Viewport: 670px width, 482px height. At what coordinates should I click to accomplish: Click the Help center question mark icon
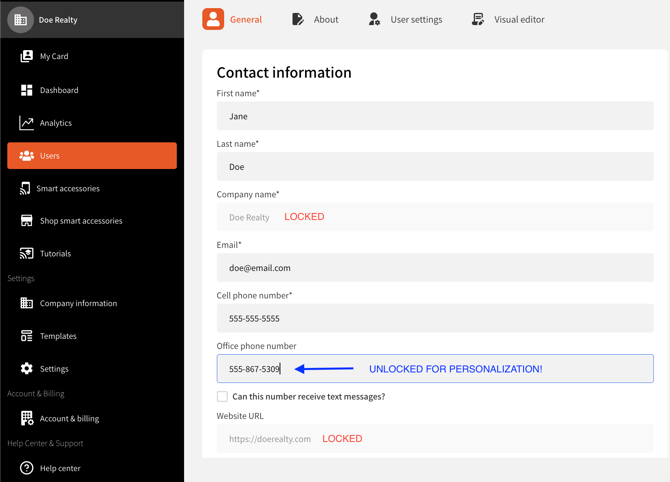click(26, 468)
